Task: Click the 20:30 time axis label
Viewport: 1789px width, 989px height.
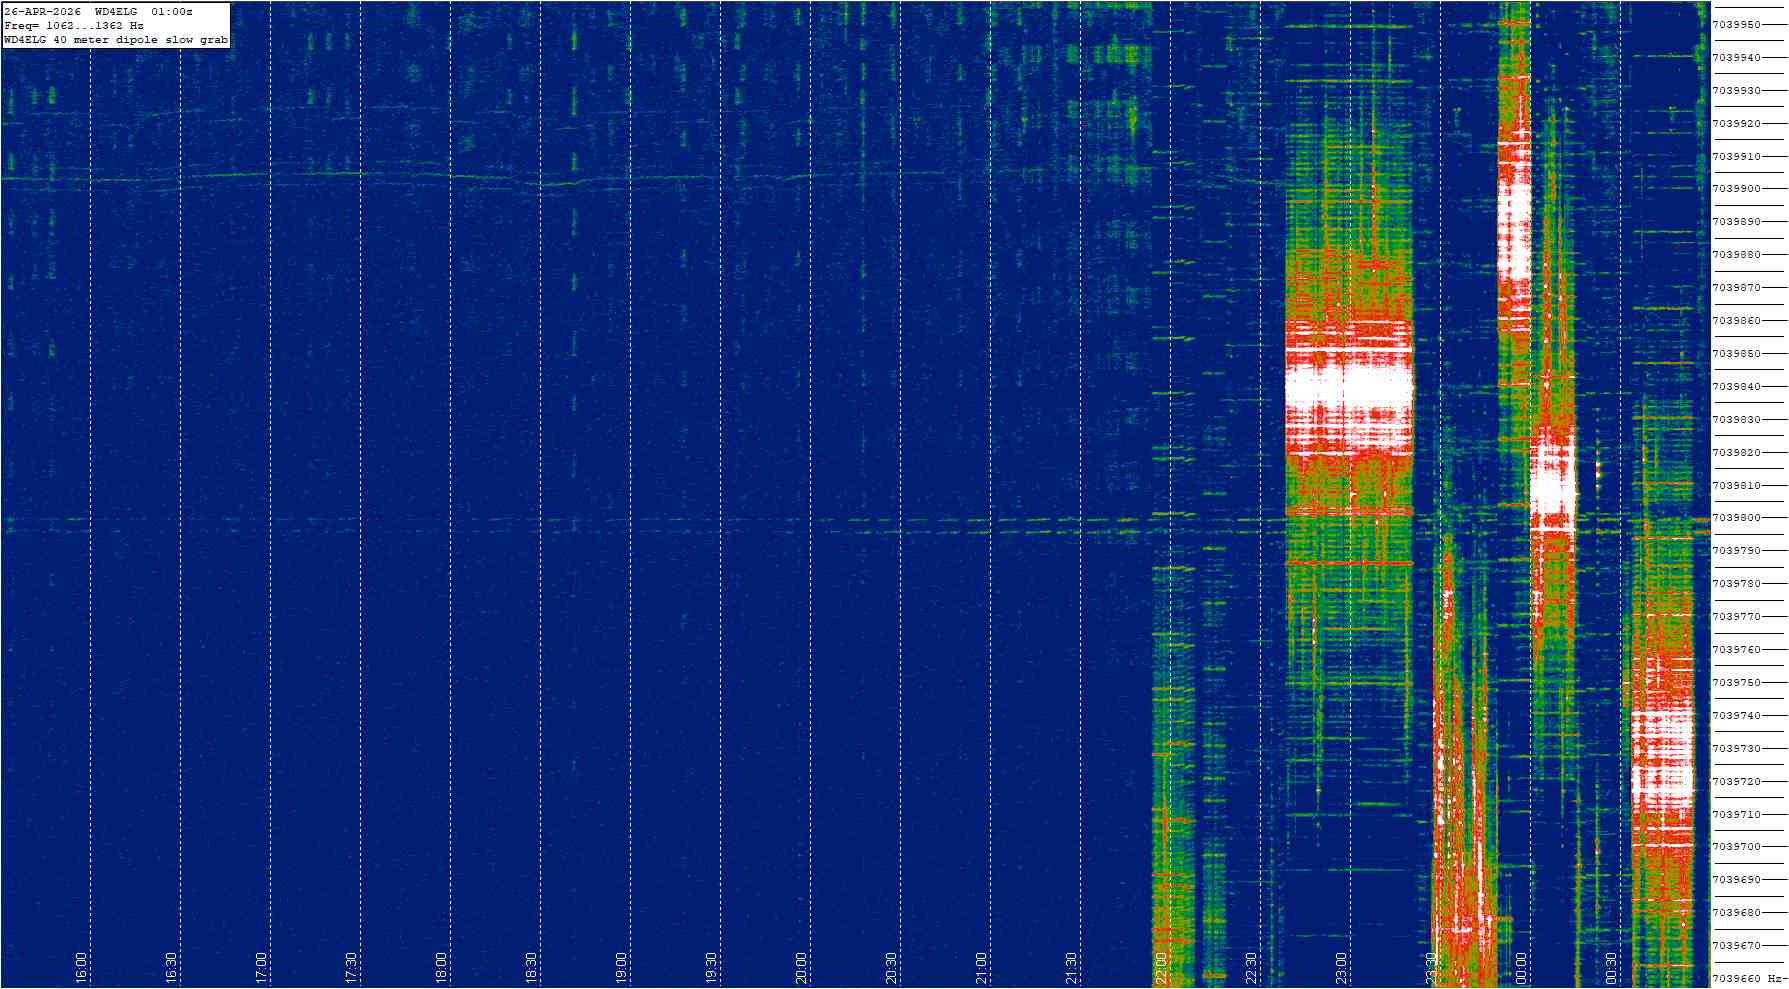Action: click(891, 967)
